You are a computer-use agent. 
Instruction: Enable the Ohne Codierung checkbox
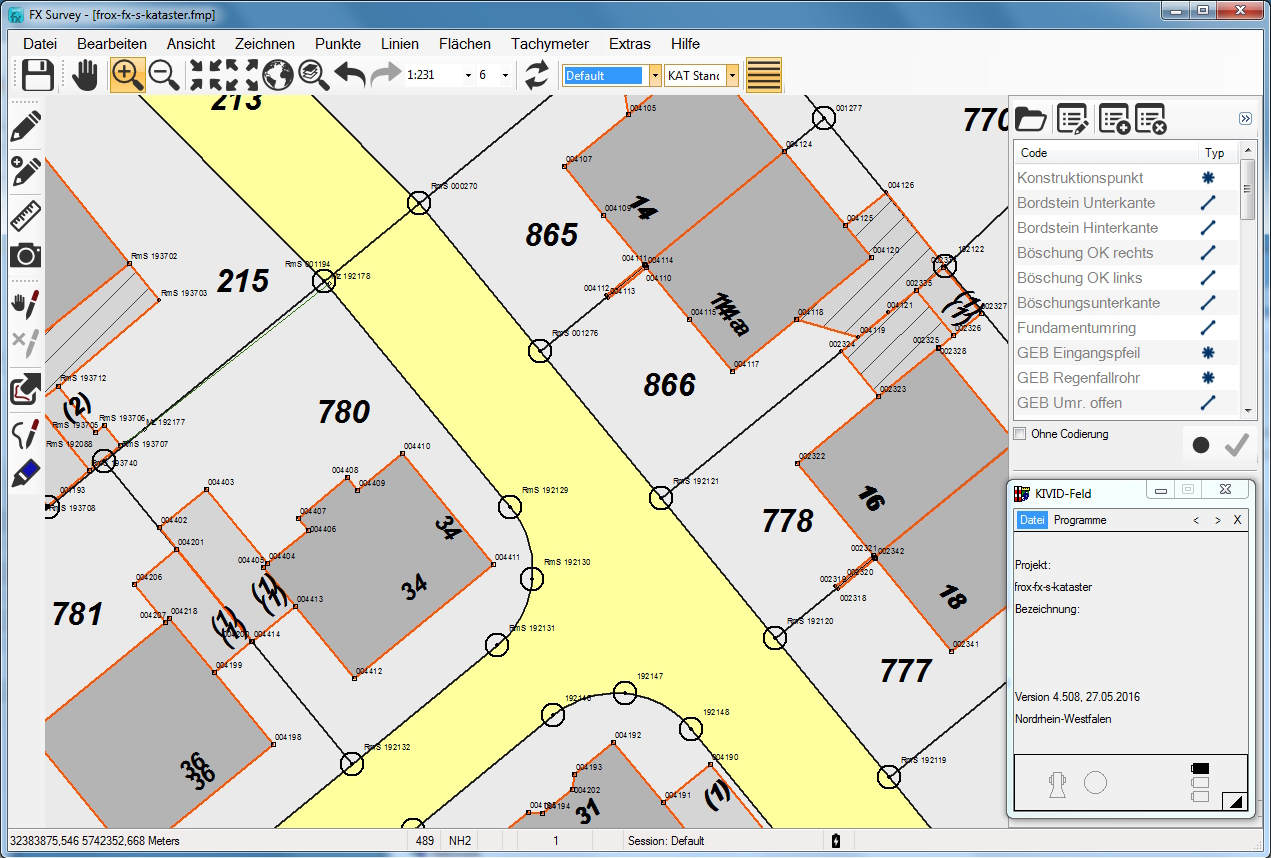coord(1020,434)
